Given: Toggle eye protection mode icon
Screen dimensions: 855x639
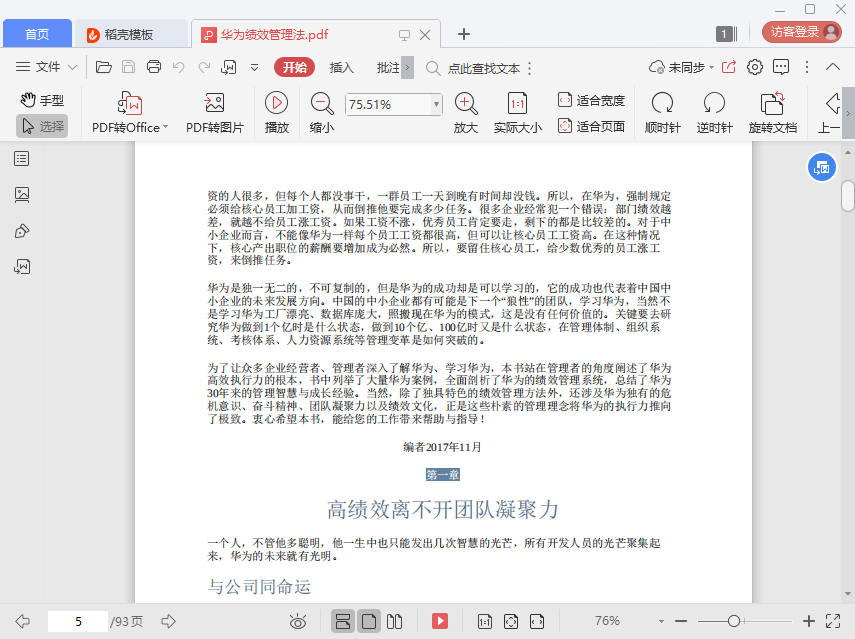Looking at the screenshot, I should point(298,621).
